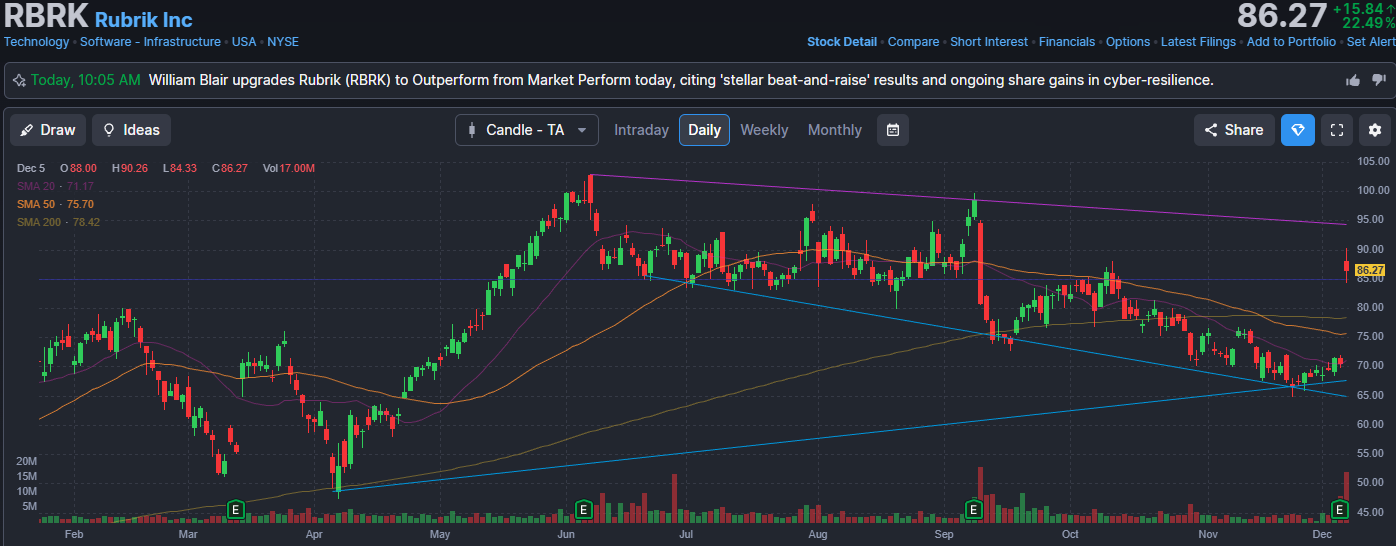This screenshot has height=546, width=1396.
Task: Click the December earnings E marker
Action: click(1340, 510)
